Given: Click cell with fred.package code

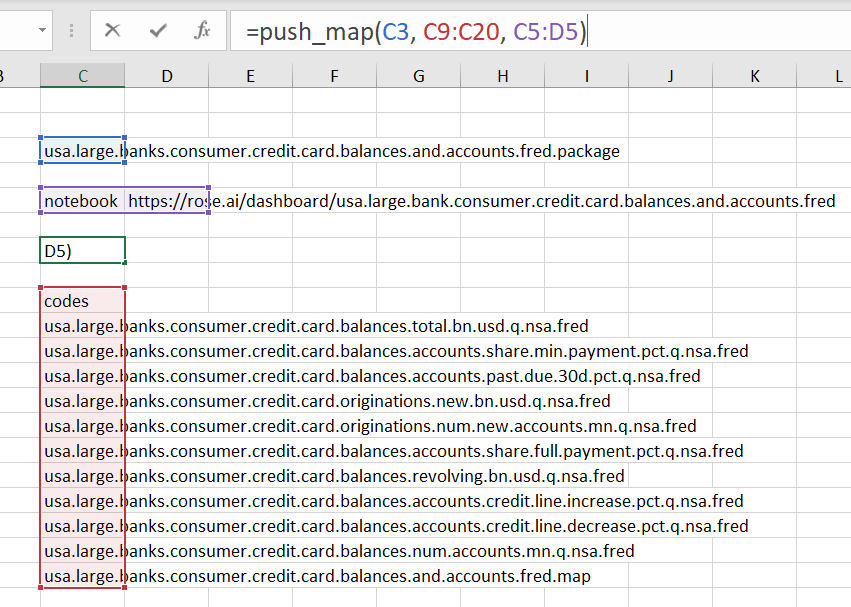Looking at the screenshot, I should point(82,151).
